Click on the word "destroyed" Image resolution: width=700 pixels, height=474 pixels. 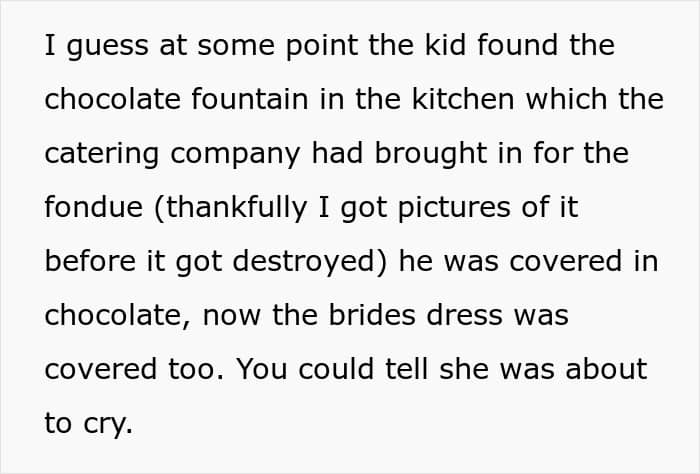pos(311,262)
